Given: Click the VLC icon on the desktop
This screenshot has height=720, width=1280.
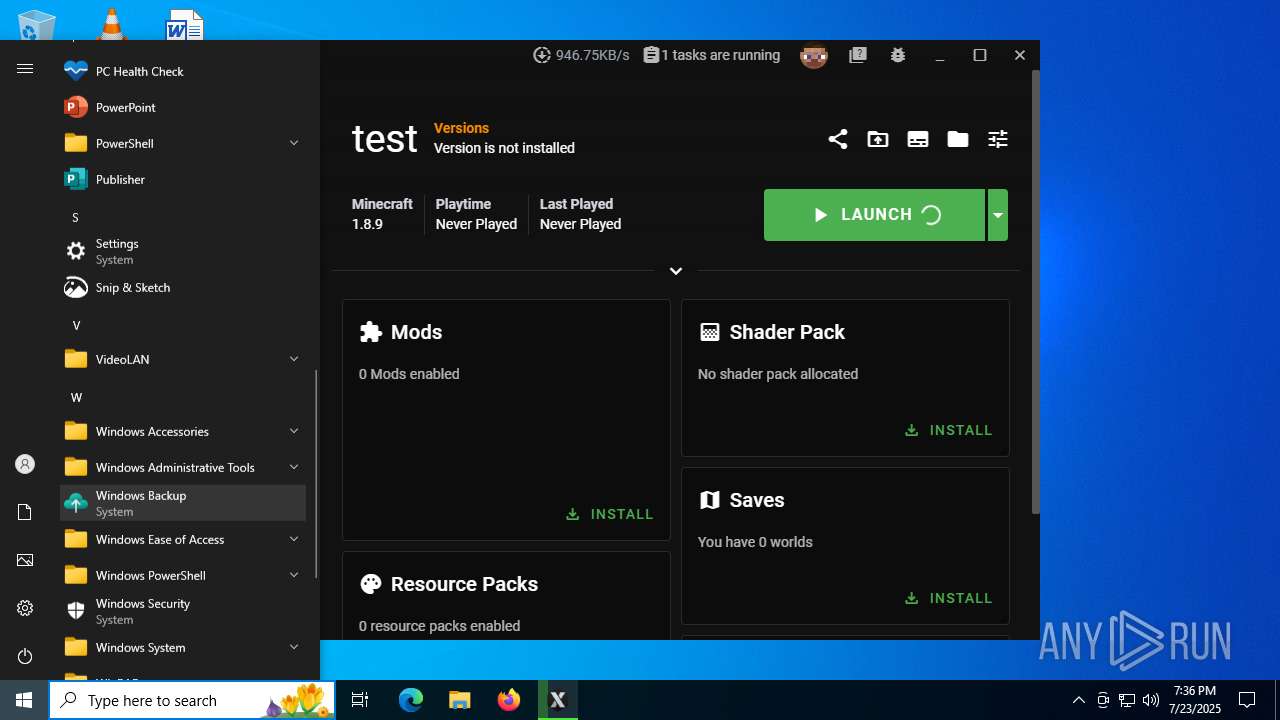Looking at the screenshot, I should 111,24.
